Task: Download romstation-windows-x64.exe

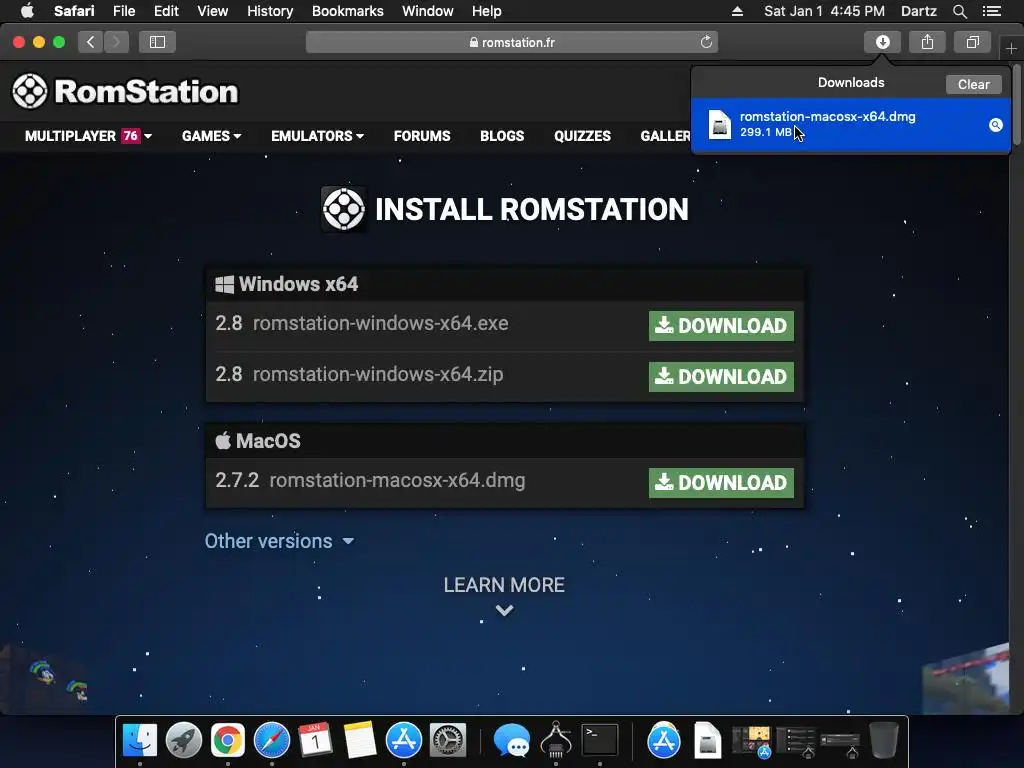Action: (x=721, y=325)
